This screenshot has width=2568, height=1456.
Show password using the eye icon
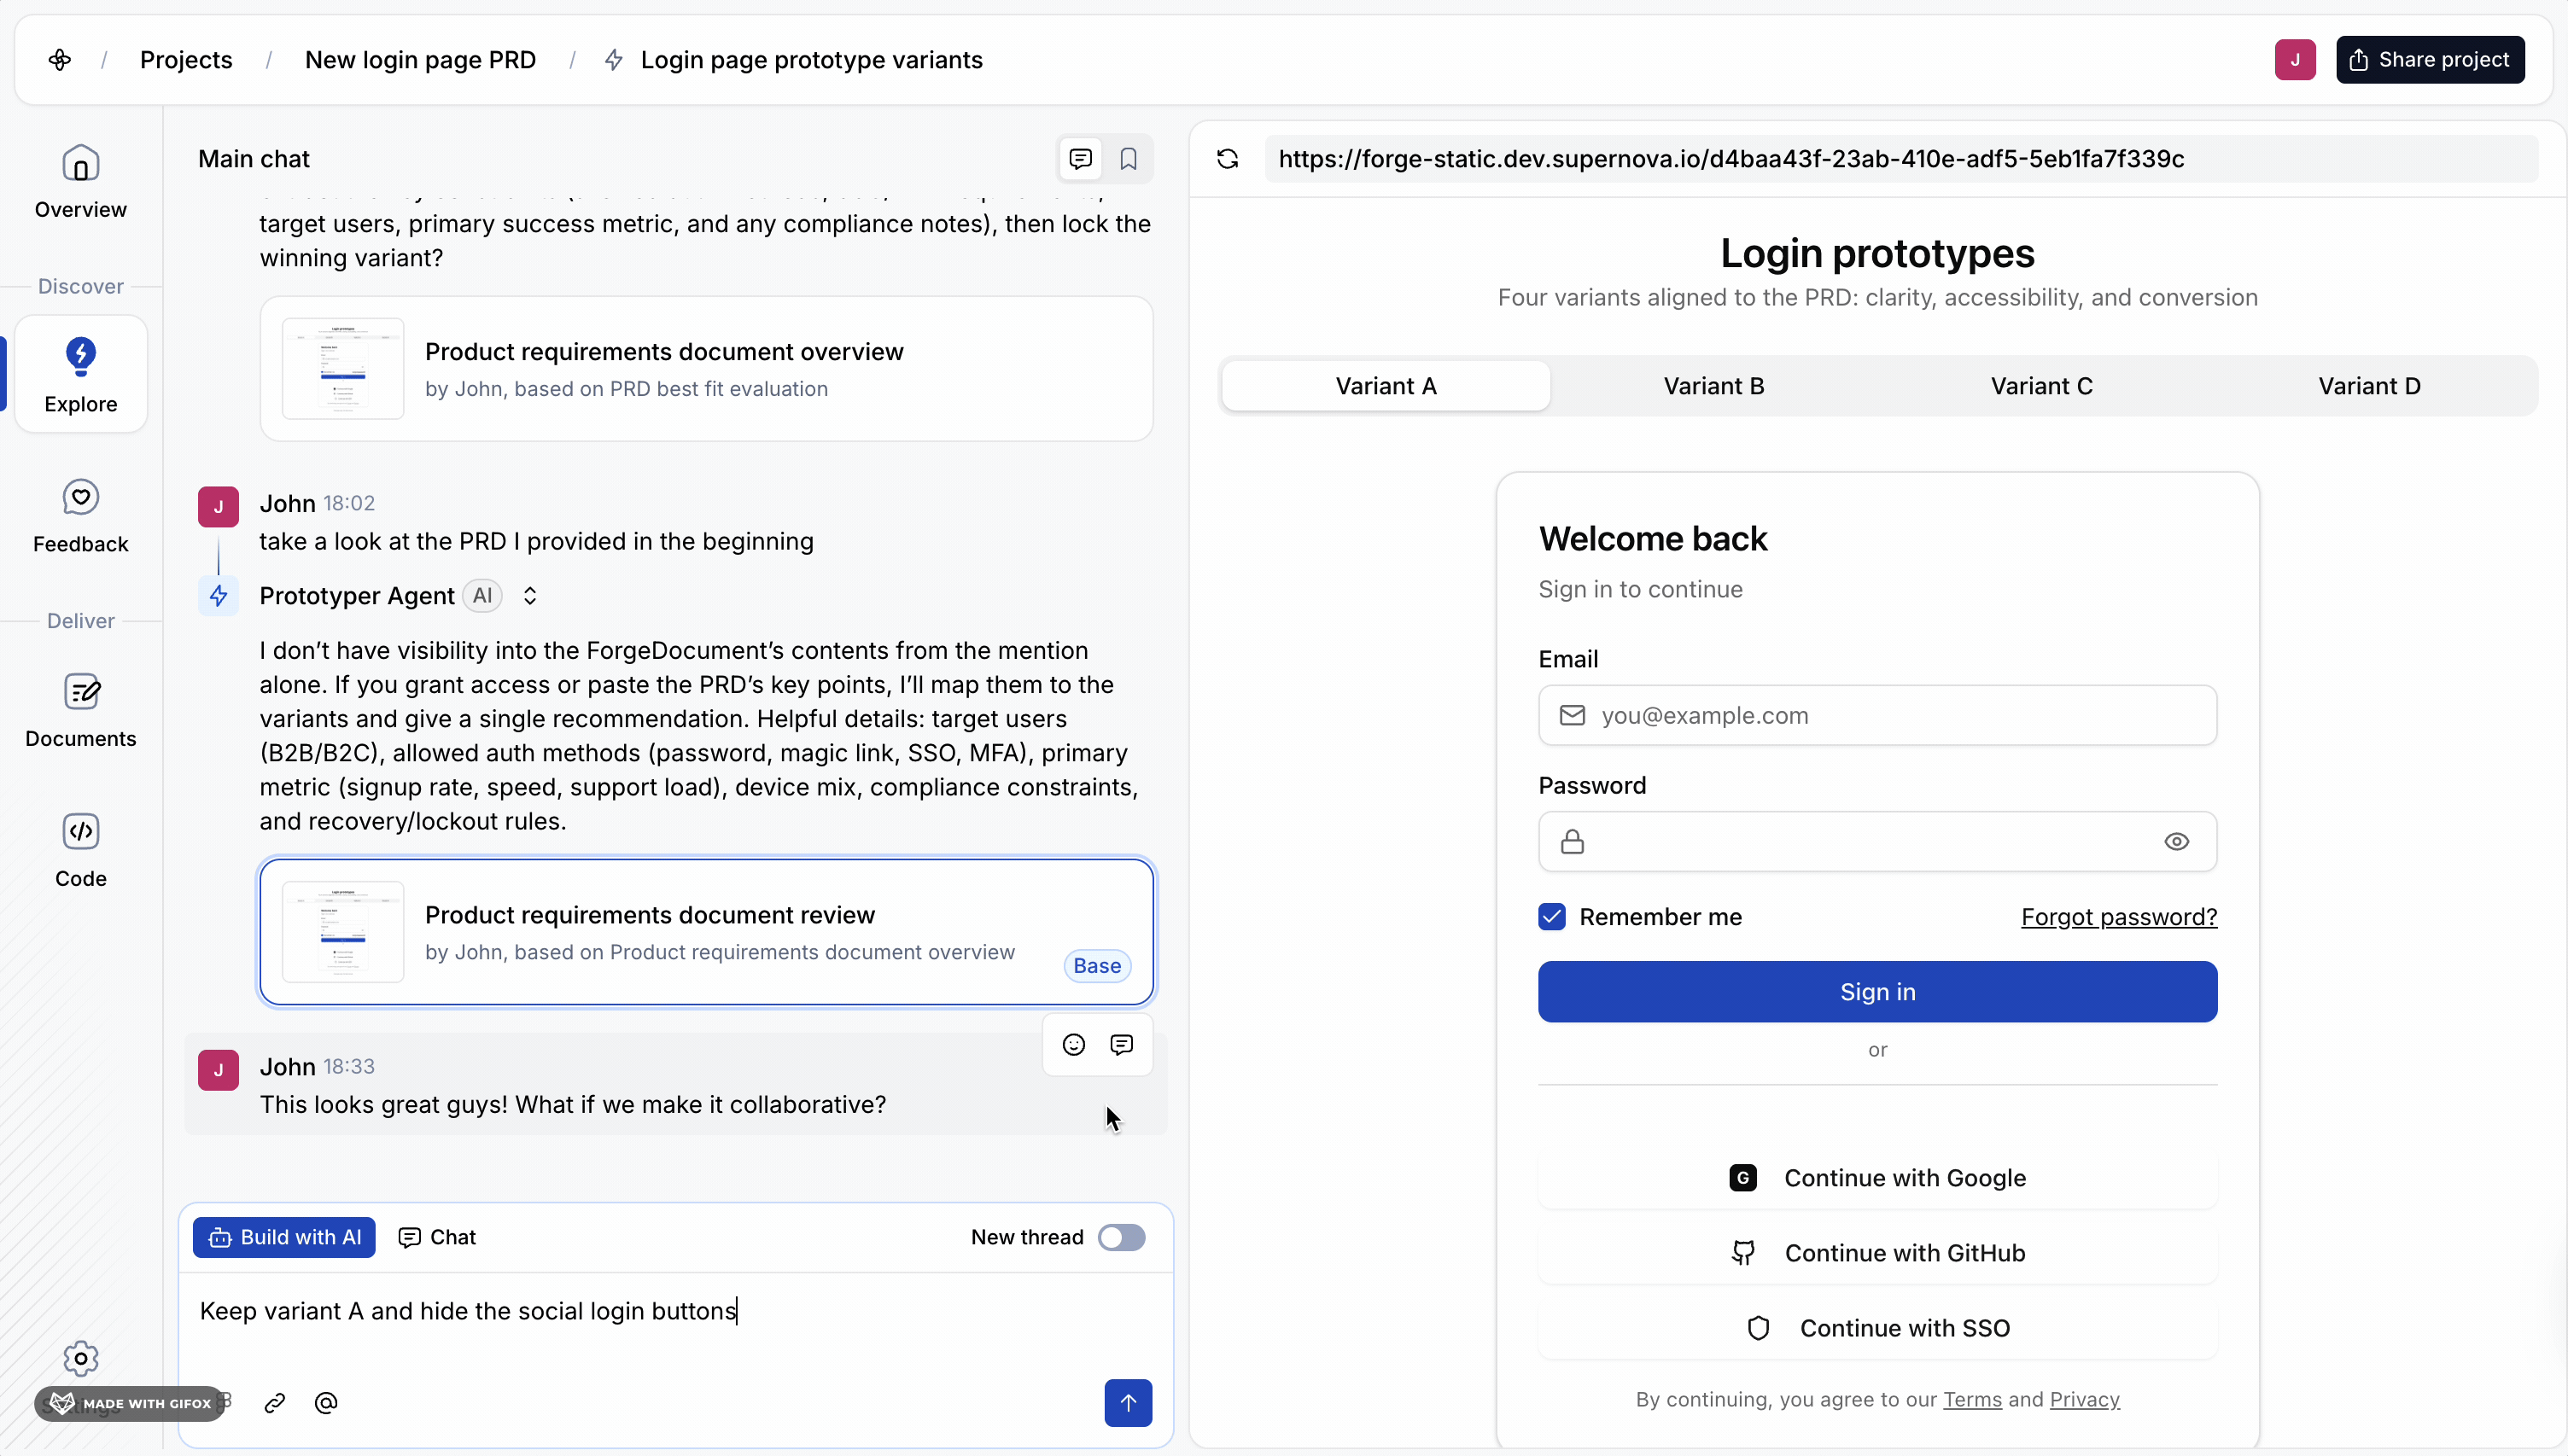[x=2176, y=842]
